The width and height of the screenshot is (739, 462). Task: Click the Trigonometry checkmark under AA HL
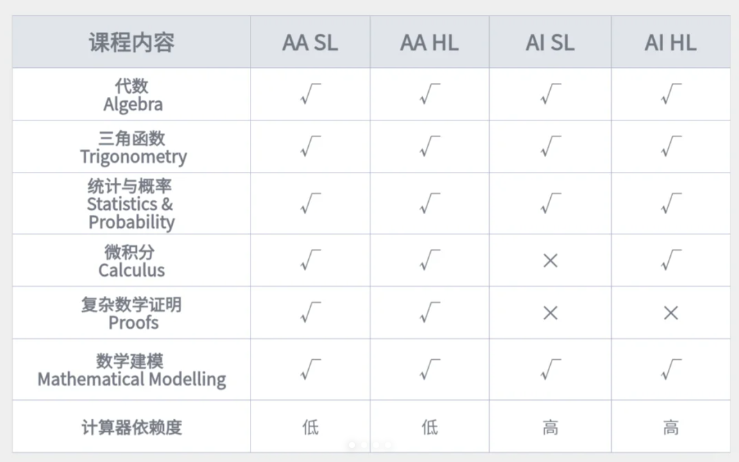(x=430, y=147)
